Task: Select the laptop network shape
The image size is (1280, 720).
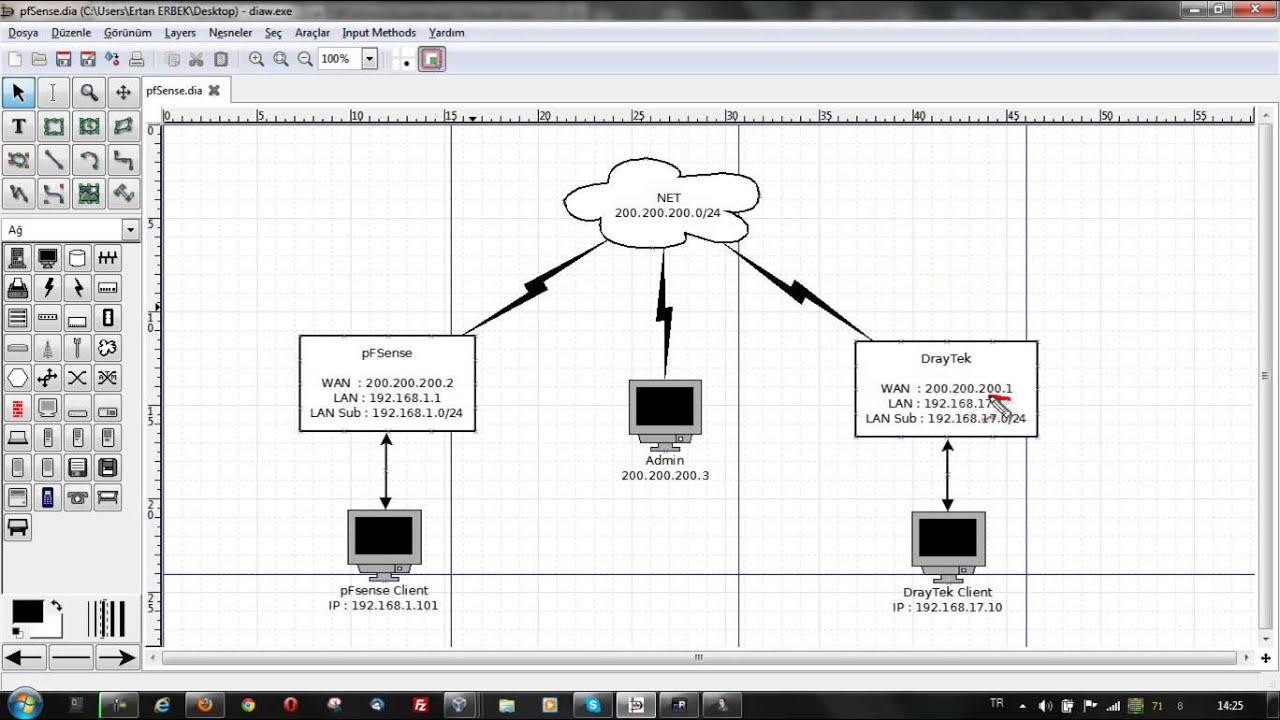Action: 17,438
